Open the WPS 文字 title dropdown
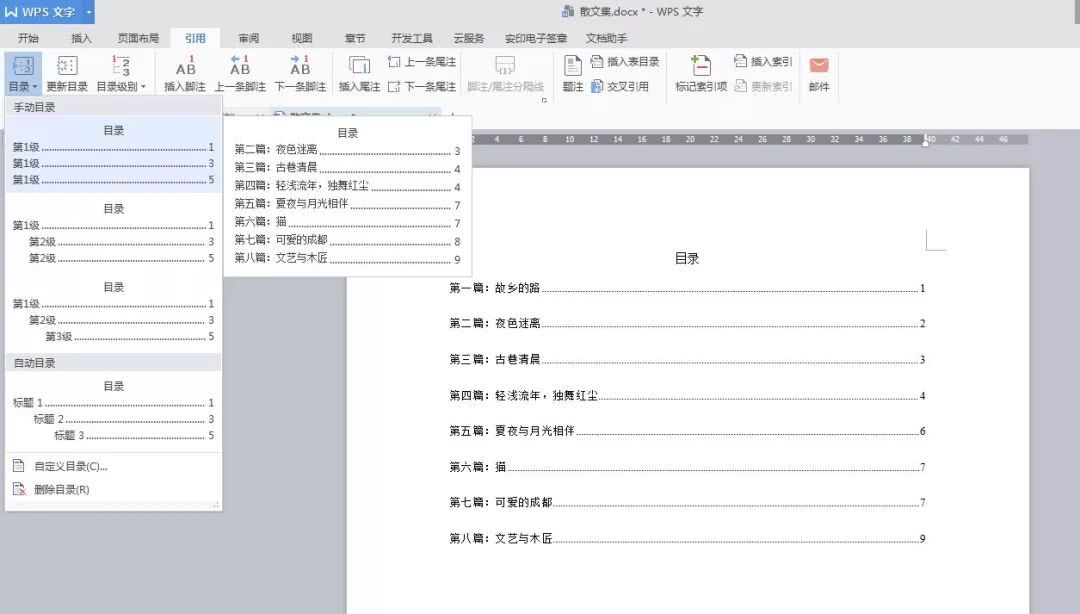The image size is (1080, 614). [45, 12]
